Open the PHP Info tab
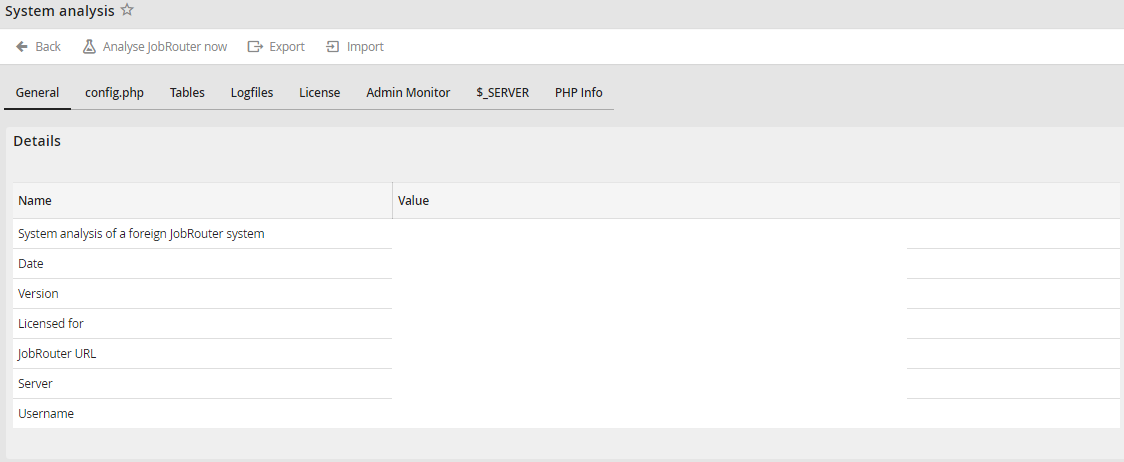The width and height of the screenshot is (1124, 462). [x=578, y=93]
